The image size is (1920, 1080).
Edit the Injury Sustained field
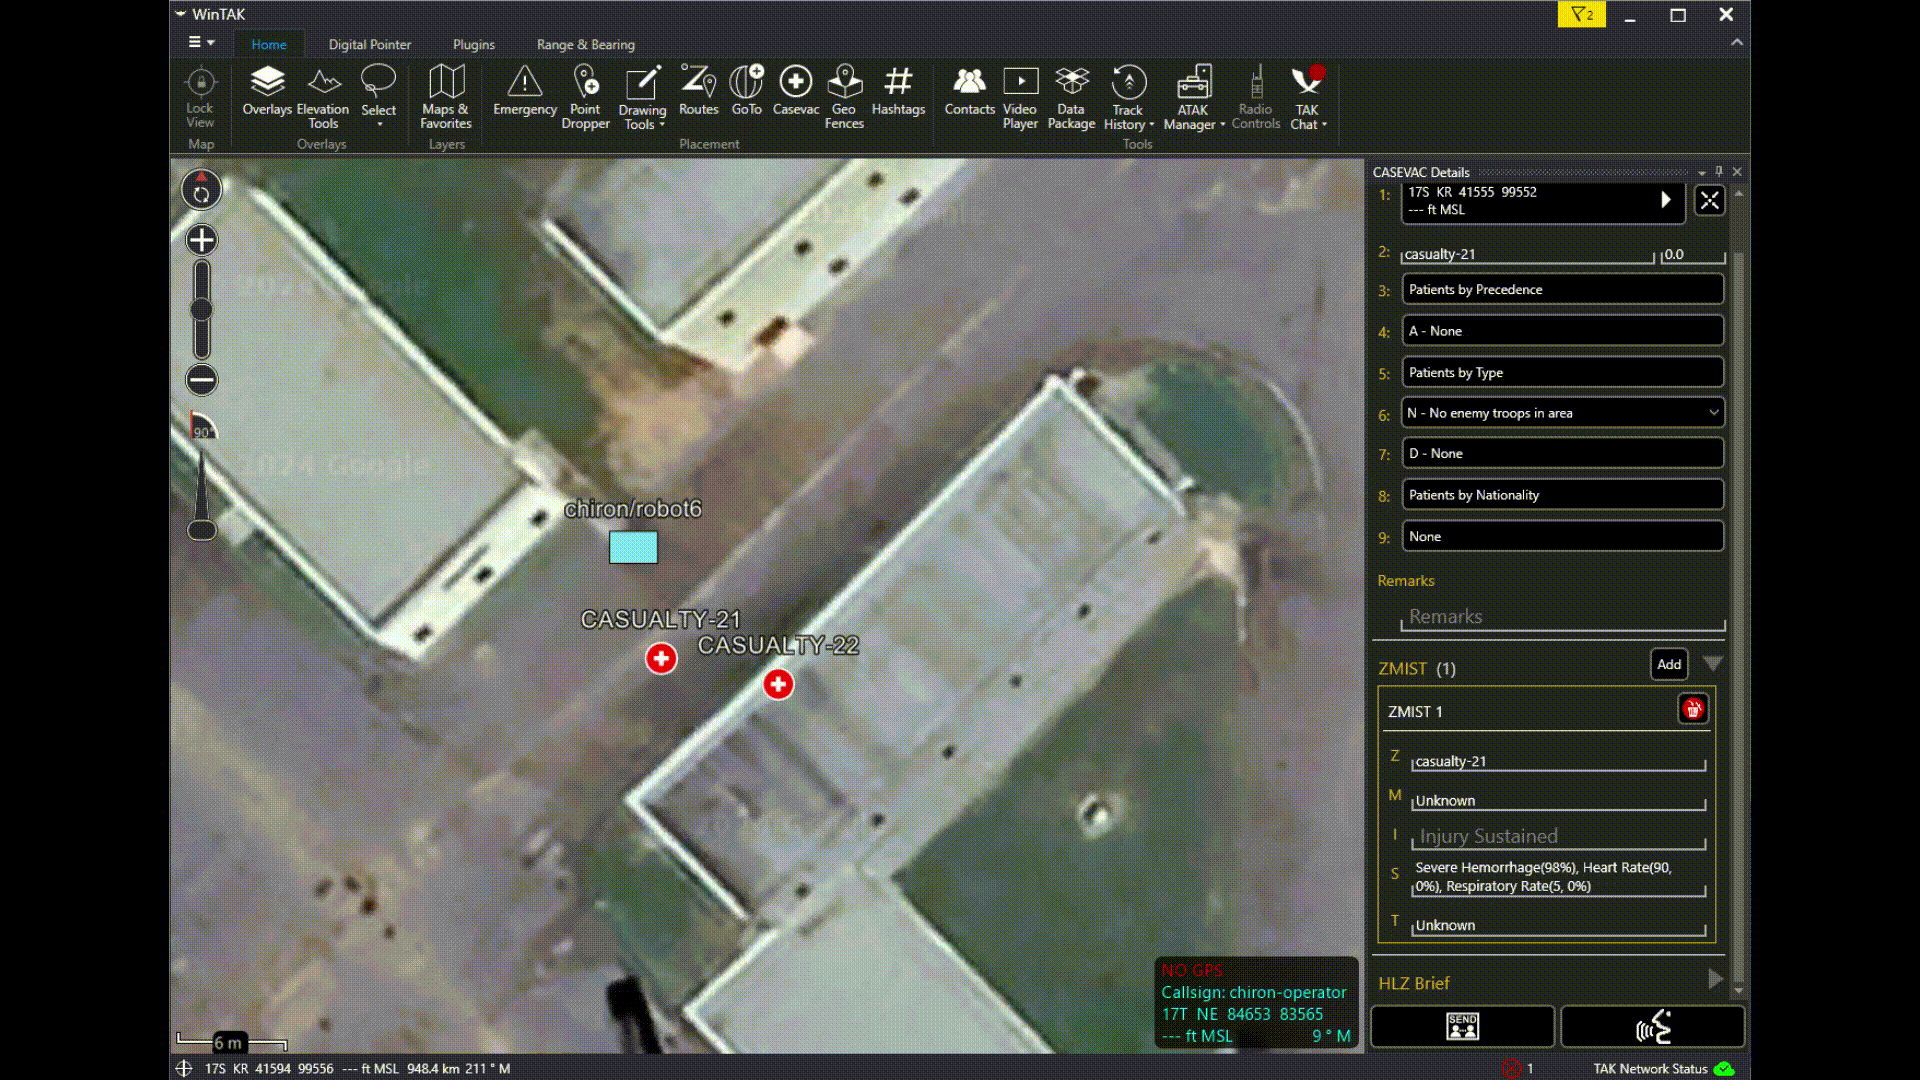(1558, 837)
